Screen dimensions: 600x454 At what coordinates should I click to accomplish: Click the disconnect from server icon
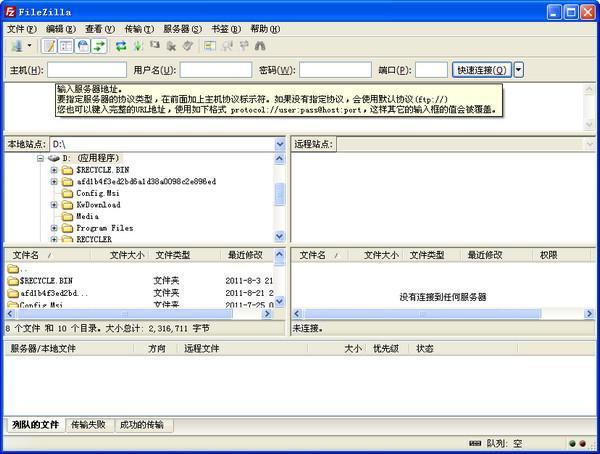coord(171,46)
